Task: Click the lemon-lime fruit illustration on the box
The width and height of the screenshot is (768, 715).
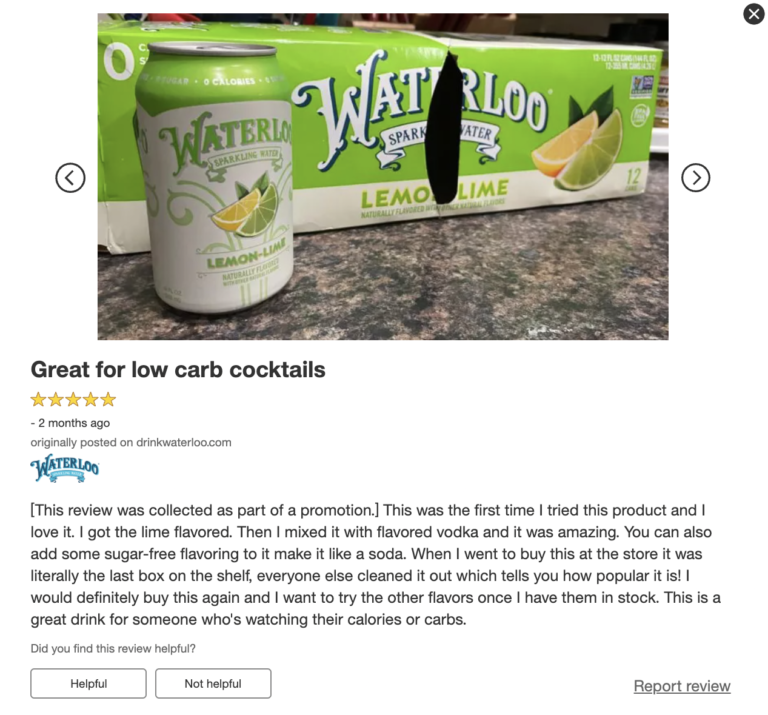Action: (x=578, y=144)
